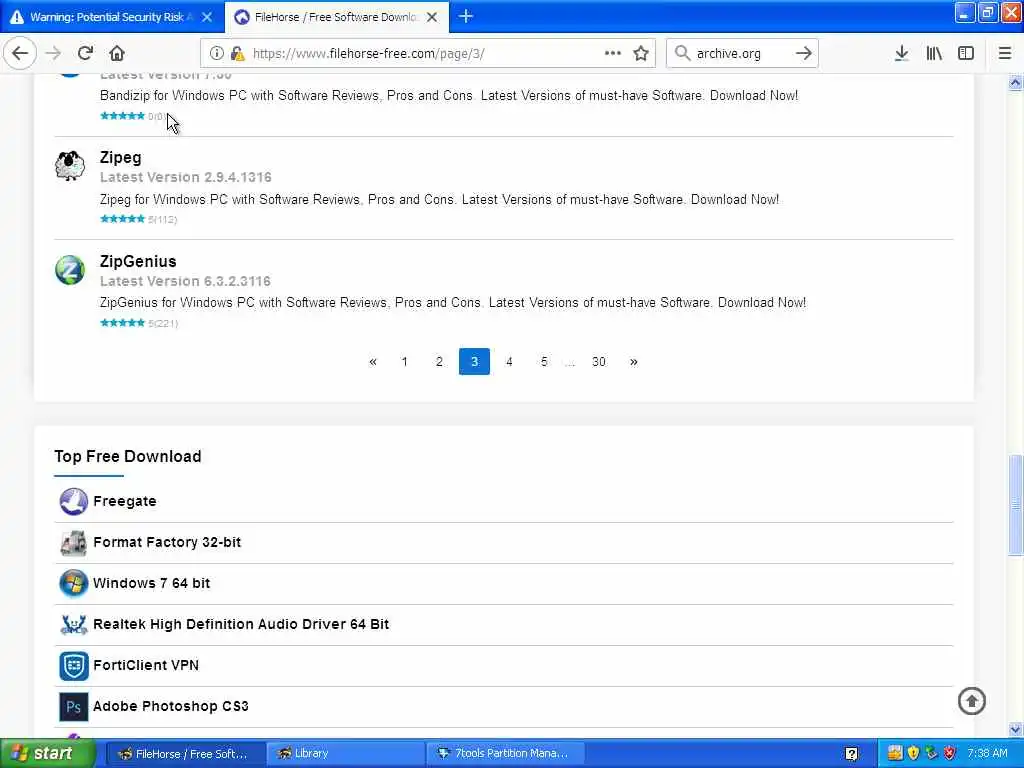1024x768 pixels.
Task: Switch to Library taskbar window
Action: click(x=345, y=754)
